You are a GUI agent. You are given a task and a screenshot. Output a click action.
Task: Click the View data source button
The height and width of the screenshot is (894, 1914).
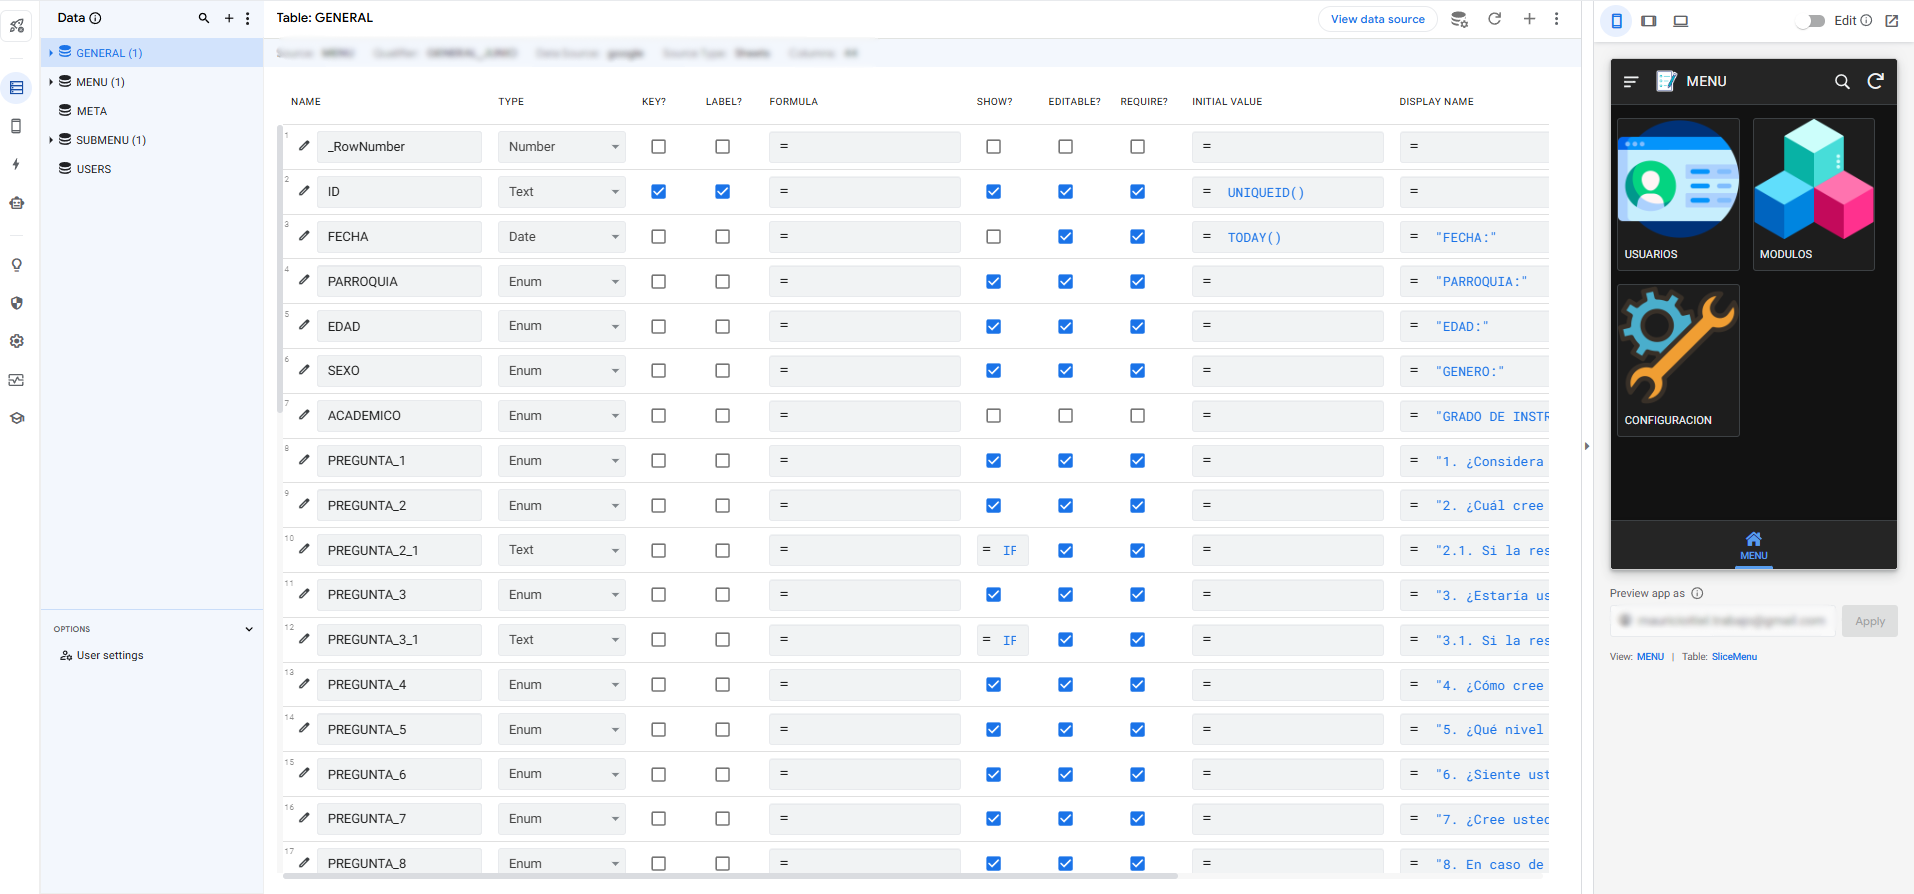pos(1377,19)
